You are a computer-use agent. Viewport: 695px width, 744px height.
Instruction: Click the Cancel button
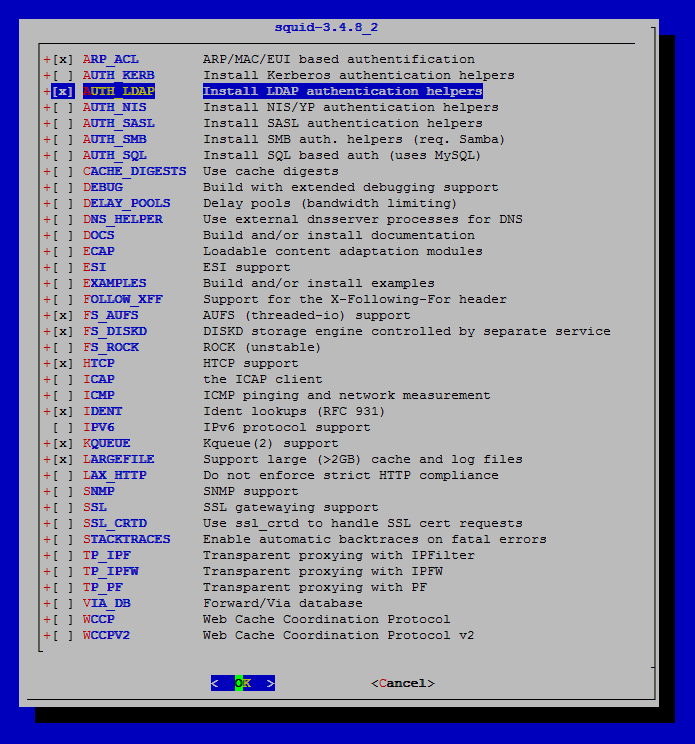click(x=403, y=683)
